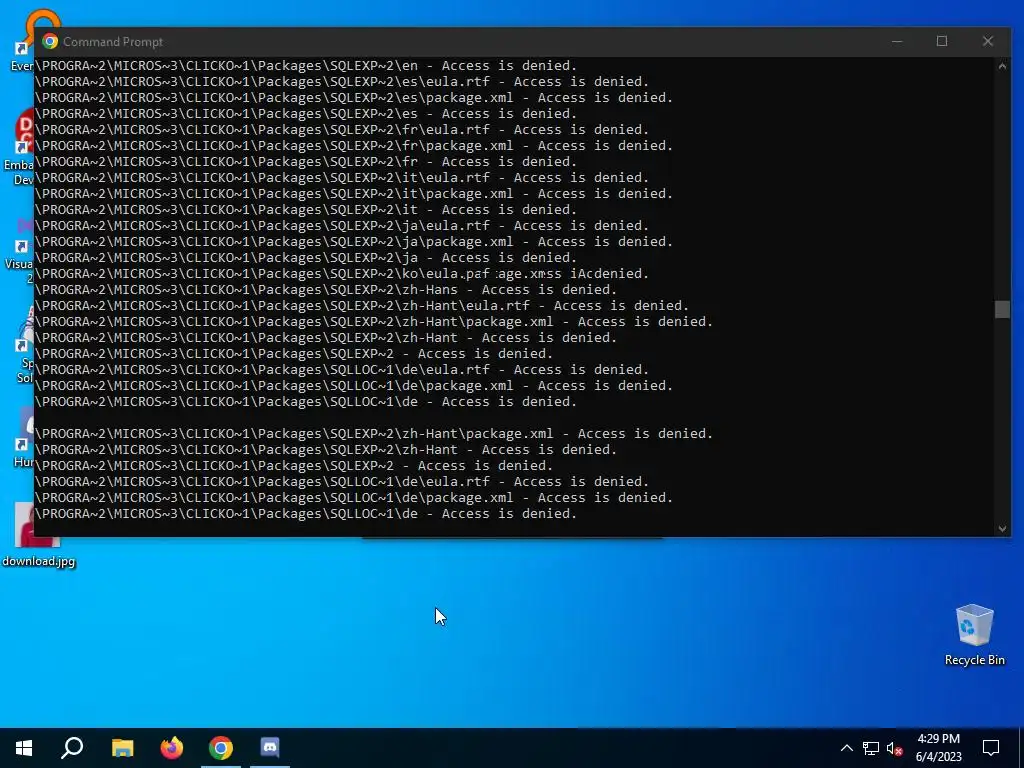Close the Command Prompt window
Image resolution: width=1024 pixels, height=768 pixels.
tap(987, 41)
